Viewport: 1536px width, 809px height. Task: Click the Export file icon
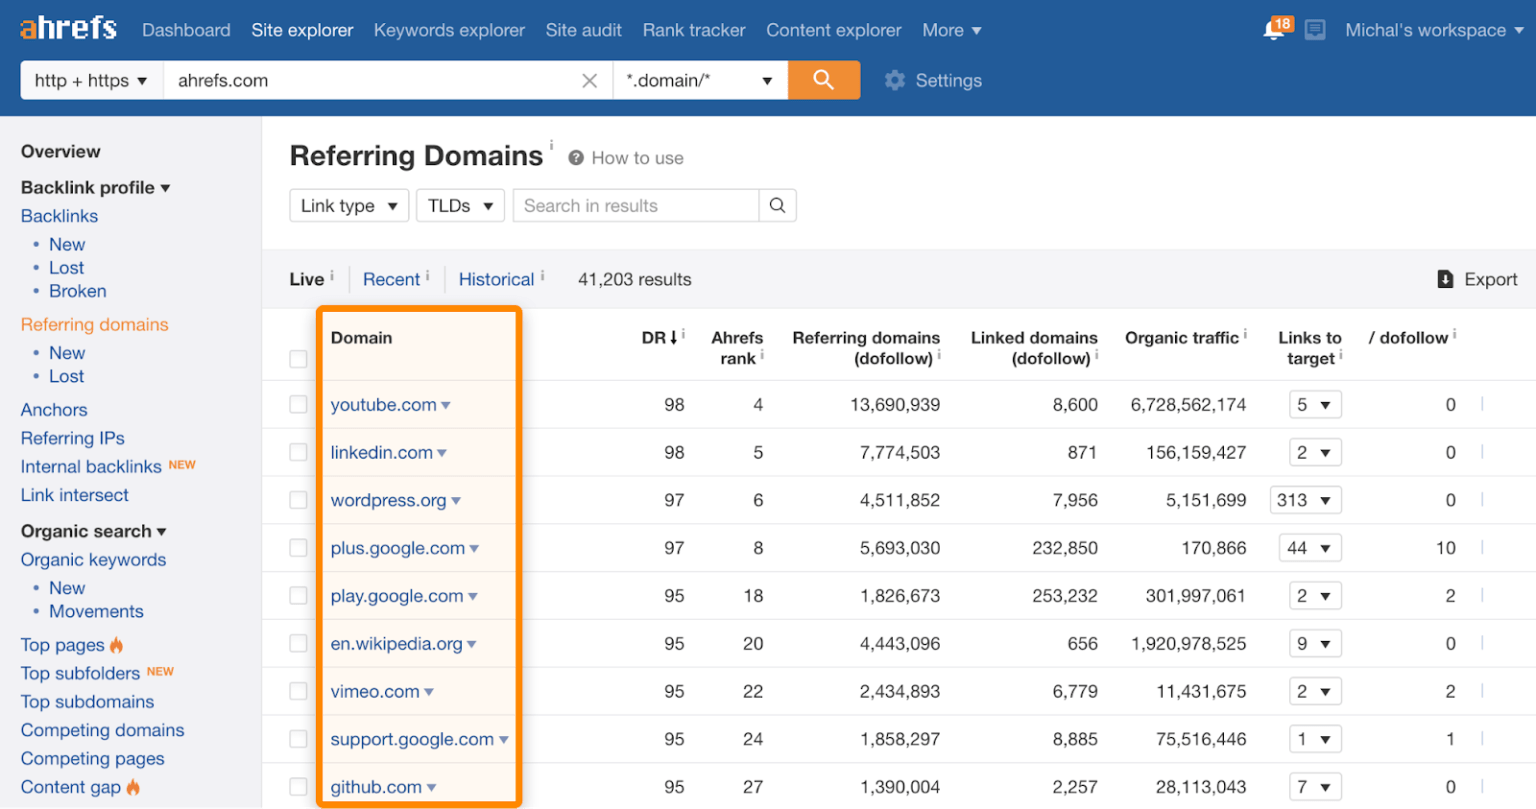pyautogui.click(x=1445, y=280)
